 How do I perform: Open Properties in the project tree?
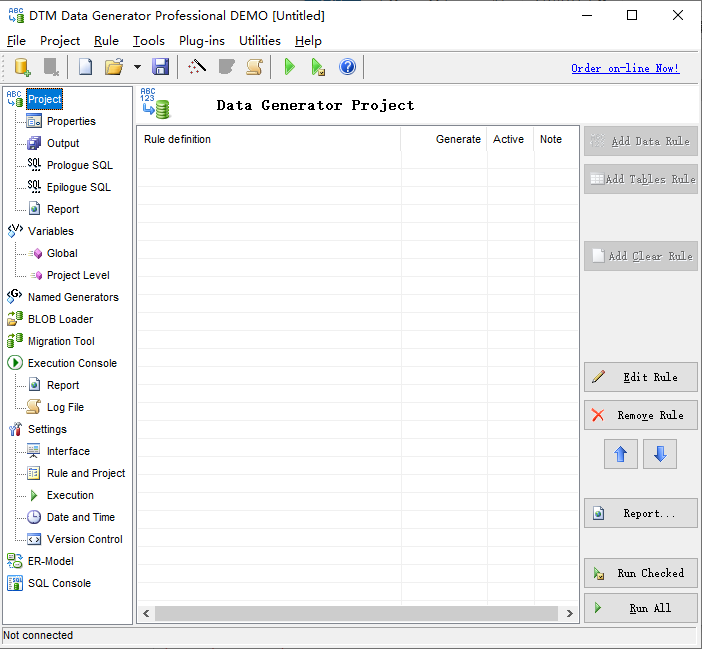(71, 121)
